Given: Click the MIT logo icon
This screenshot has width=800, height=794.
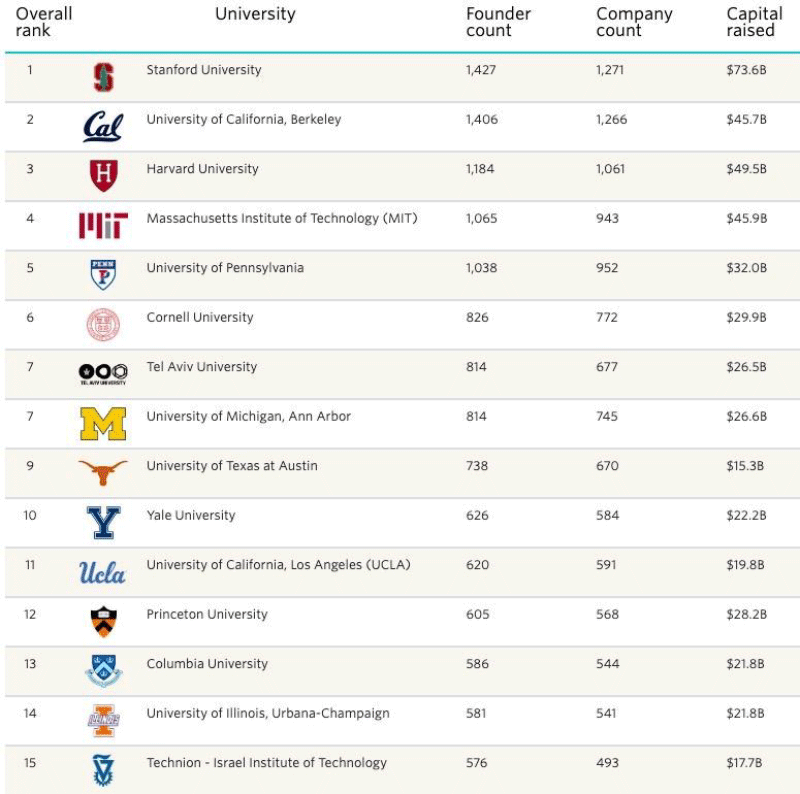Looking at the screenshot, I should coord(103,226).
